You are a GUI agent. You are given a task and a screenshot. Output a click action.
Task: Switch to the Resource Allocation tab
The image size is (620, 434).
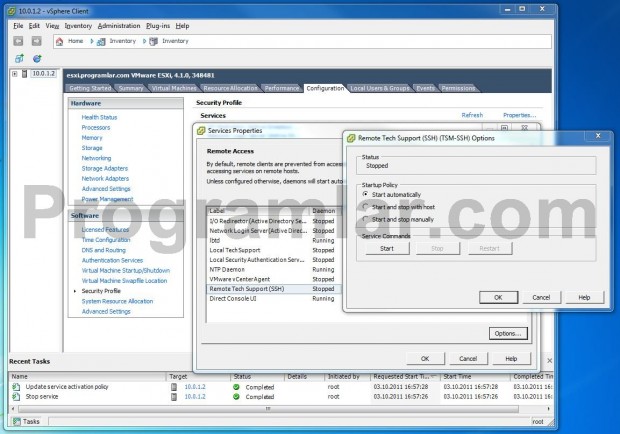tap(231, 88)
